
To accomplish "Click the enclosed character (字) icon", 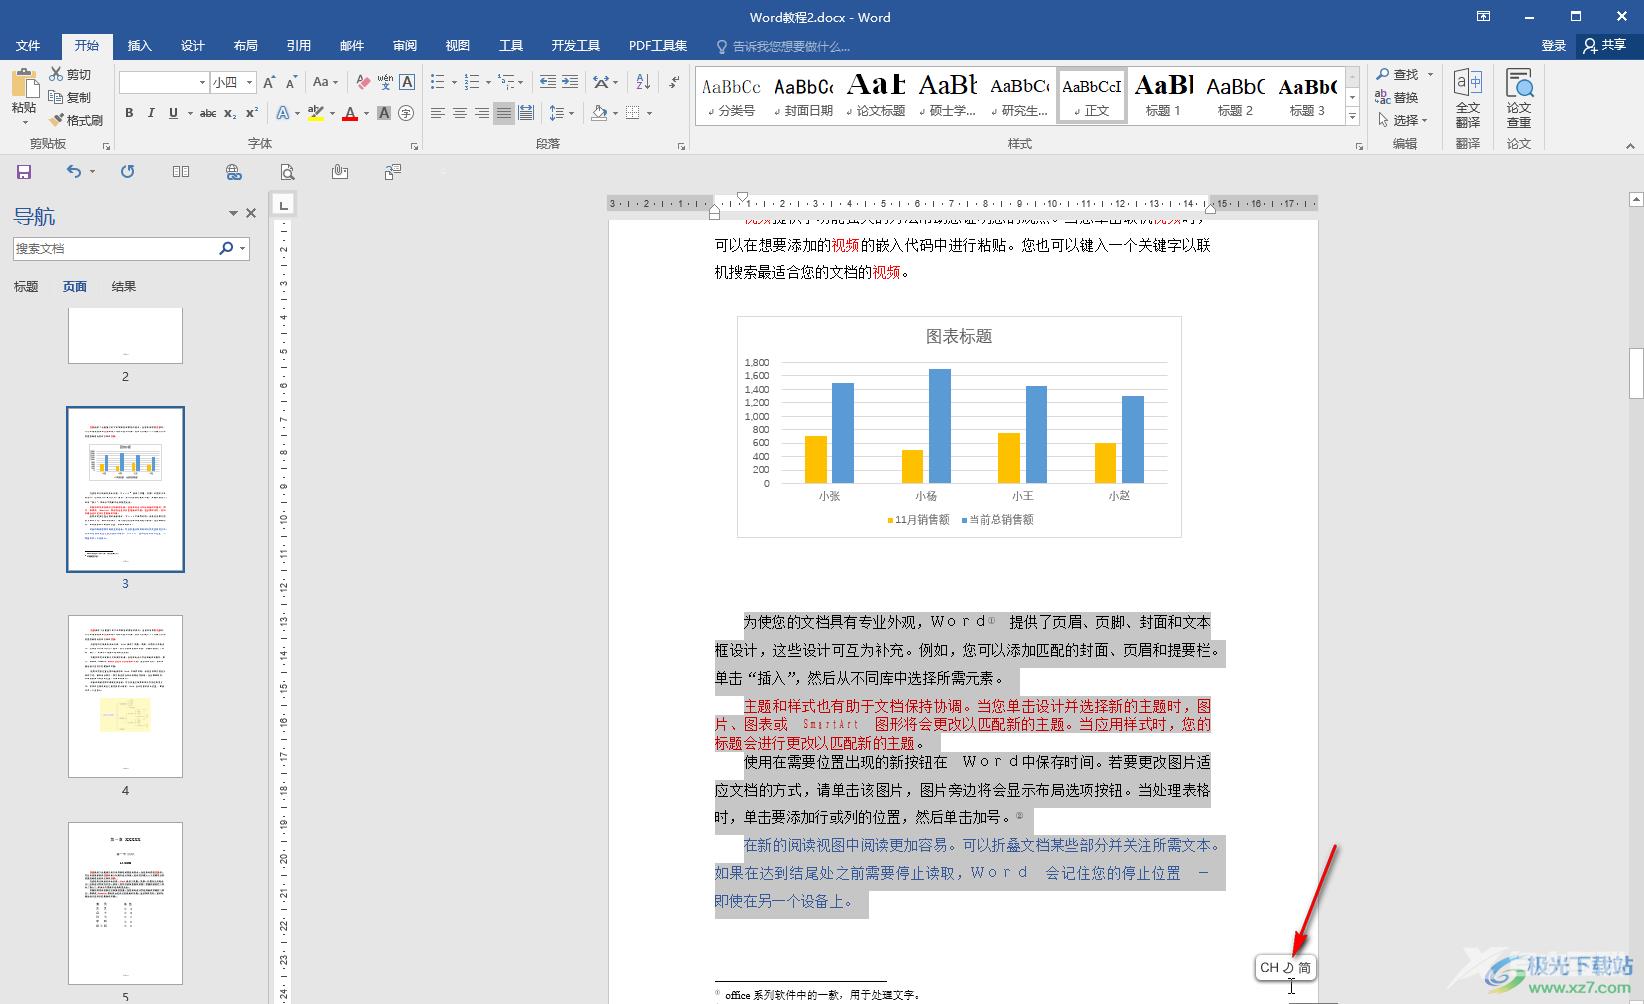I will click(406, 113).
